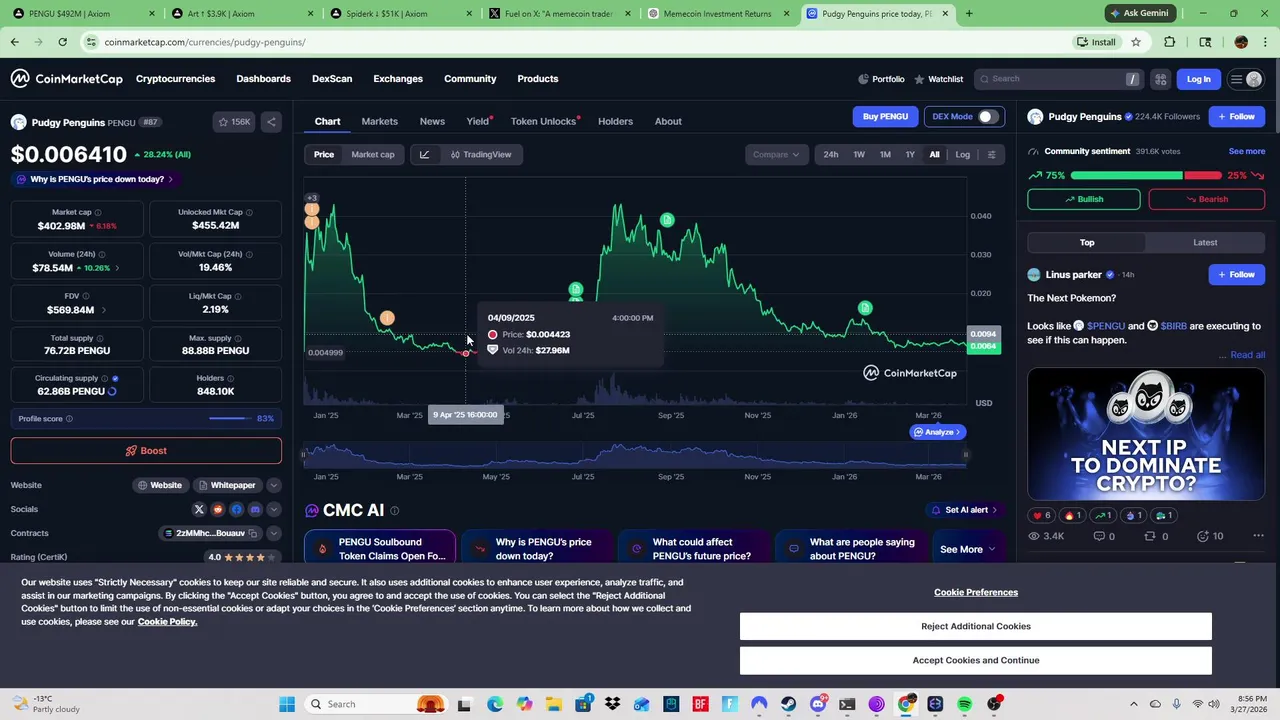This screenshot has width=1280, height=720.
Task: Click comment icon on Linus parker post
Action: click(1104, 536)
